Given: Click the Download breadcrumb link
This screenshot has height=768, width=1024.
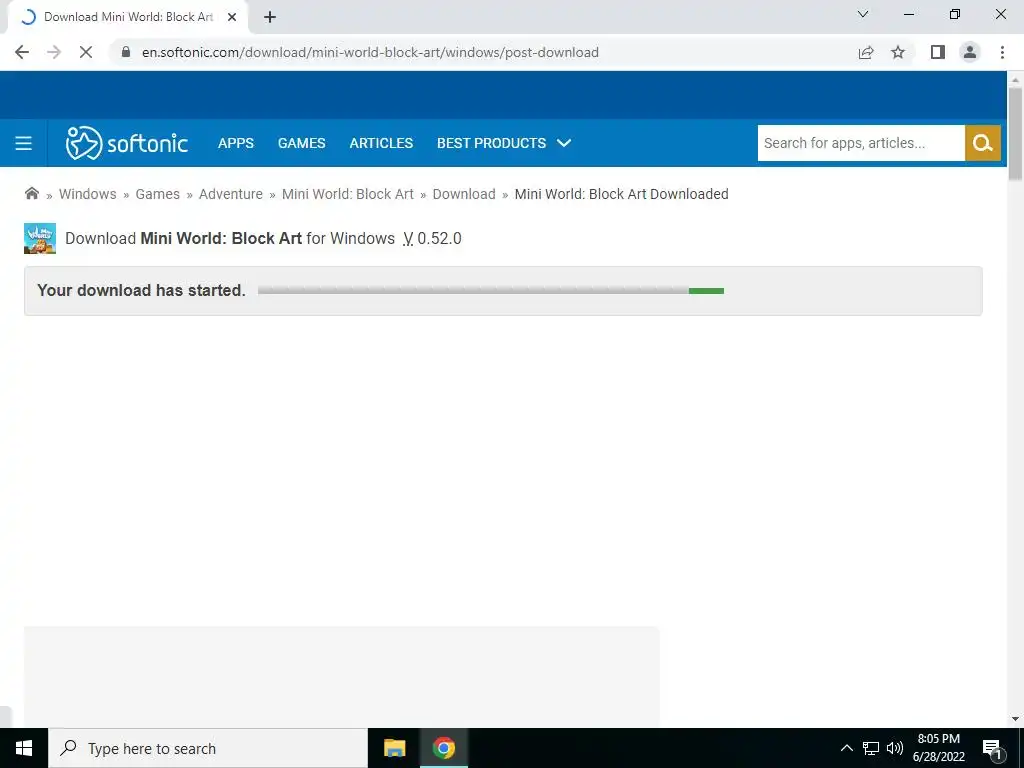Looking at the screenshot, I should pos(464,194).
